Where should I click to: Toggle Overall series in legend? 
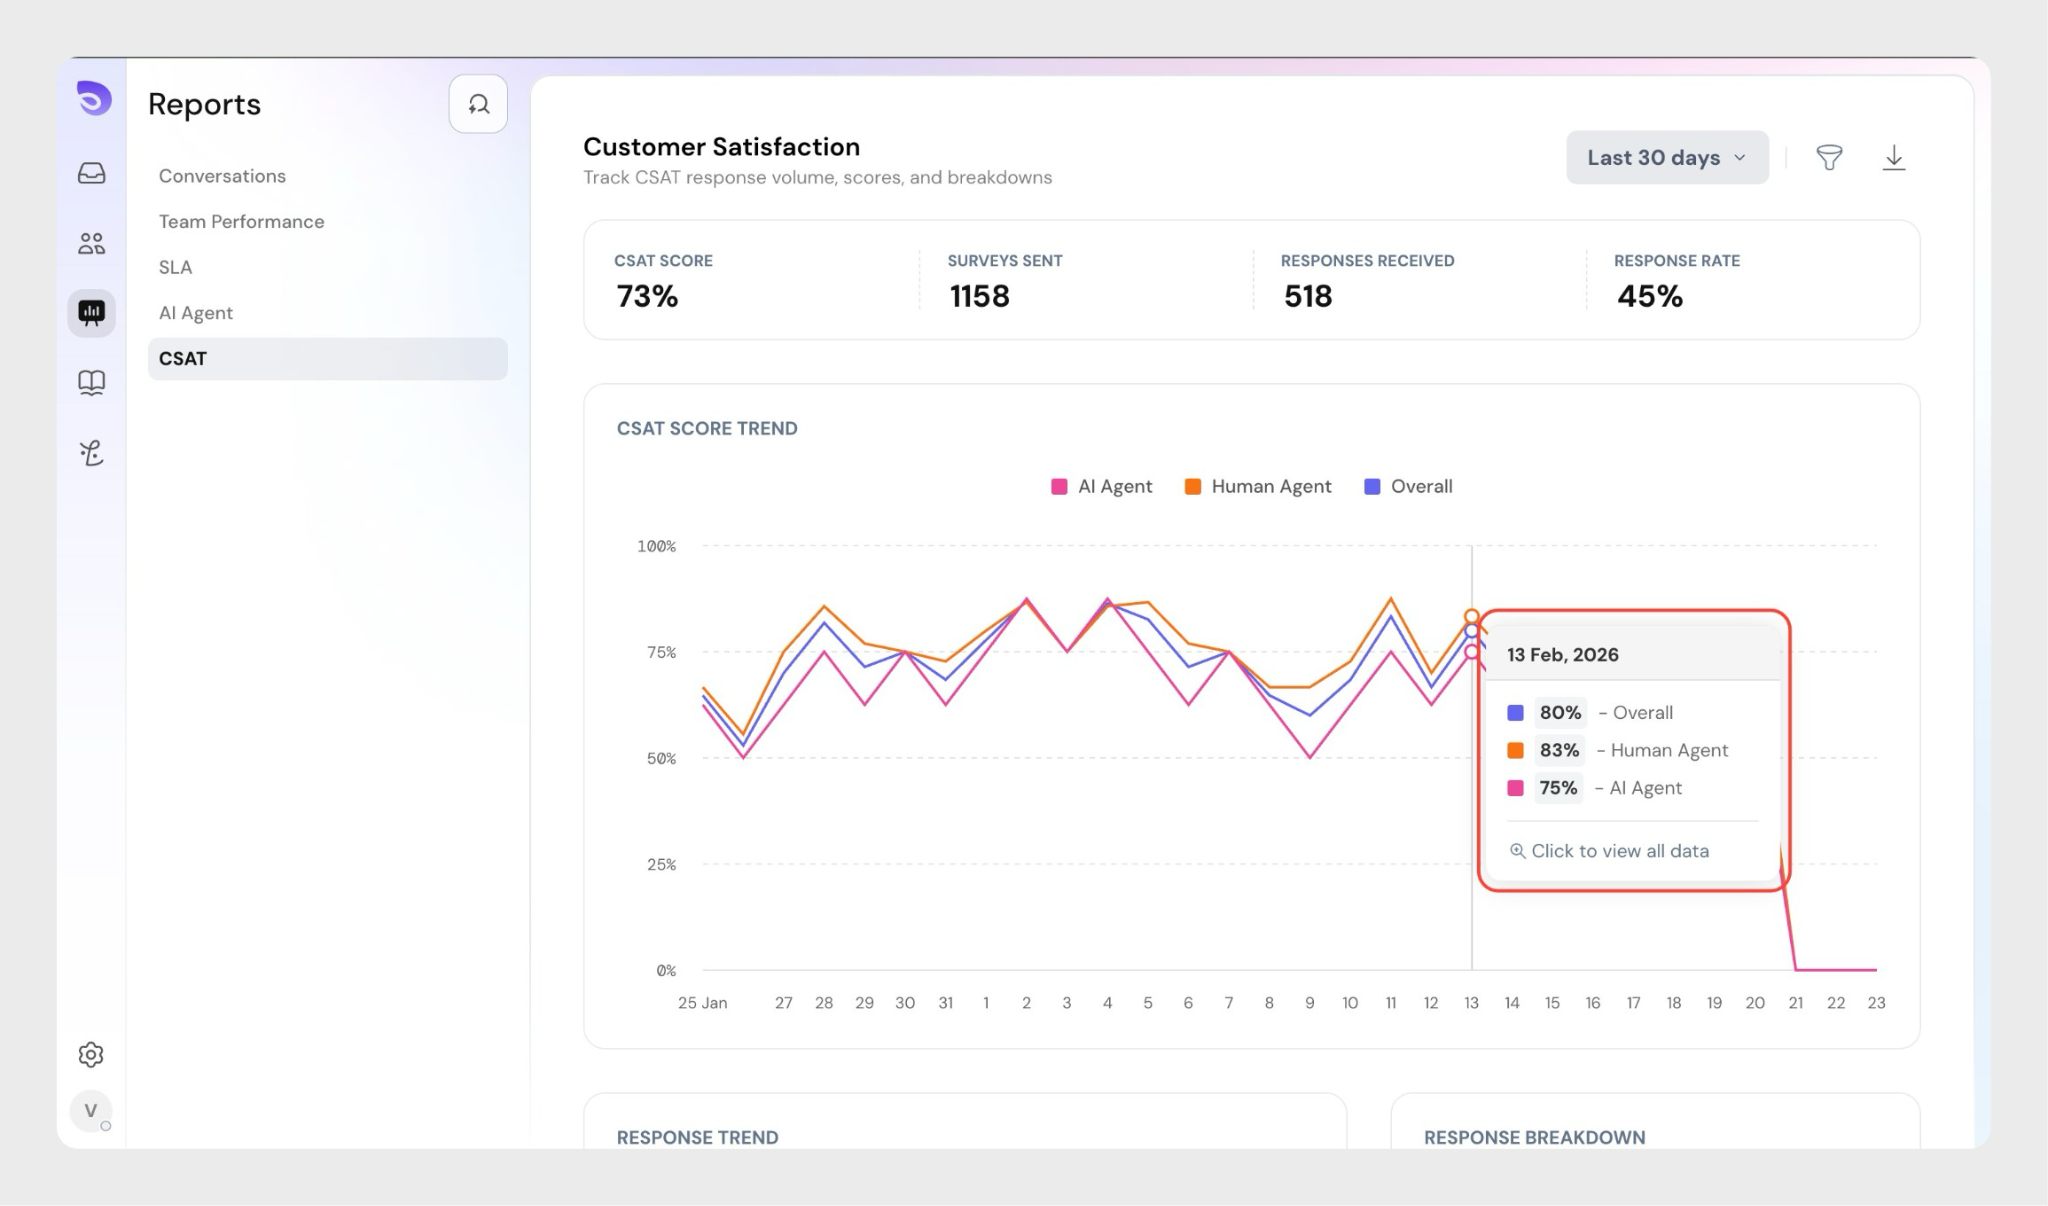[x=1408, y=487]
